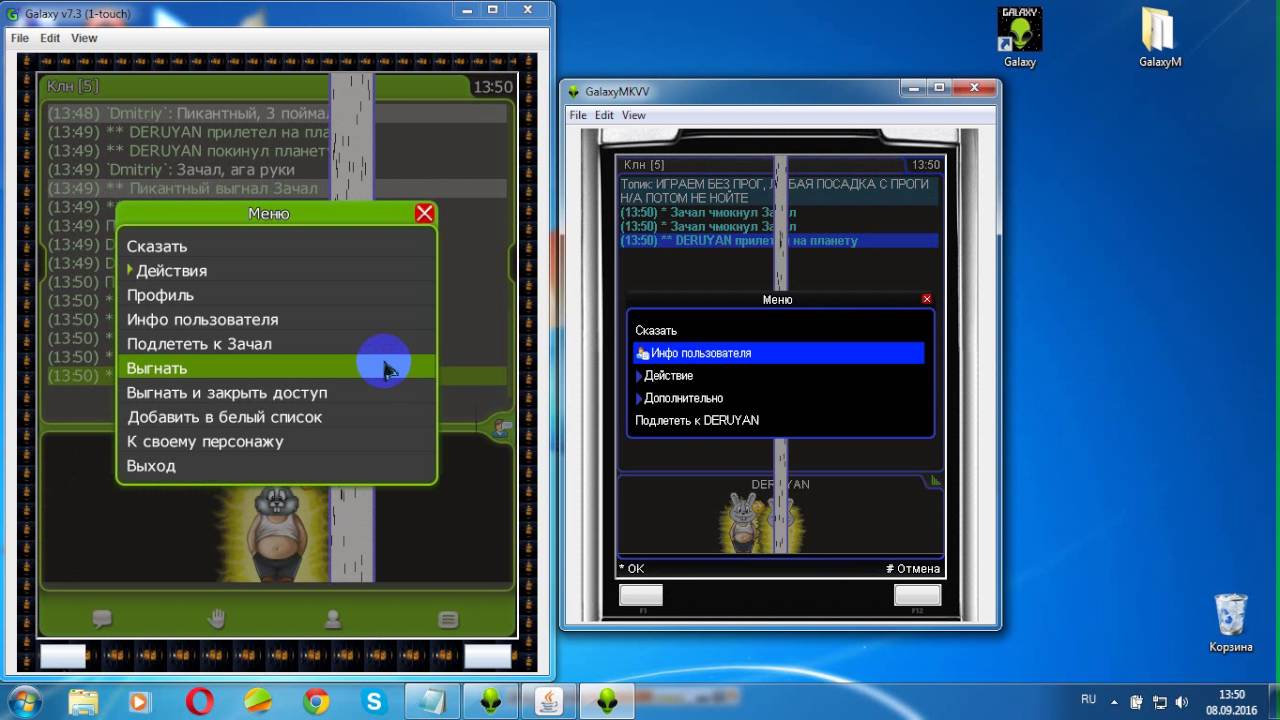Click the Кли [5] room title in Galaxy v7.3
Viewport: 1280px width, 720px height.
tap(72, 87)
